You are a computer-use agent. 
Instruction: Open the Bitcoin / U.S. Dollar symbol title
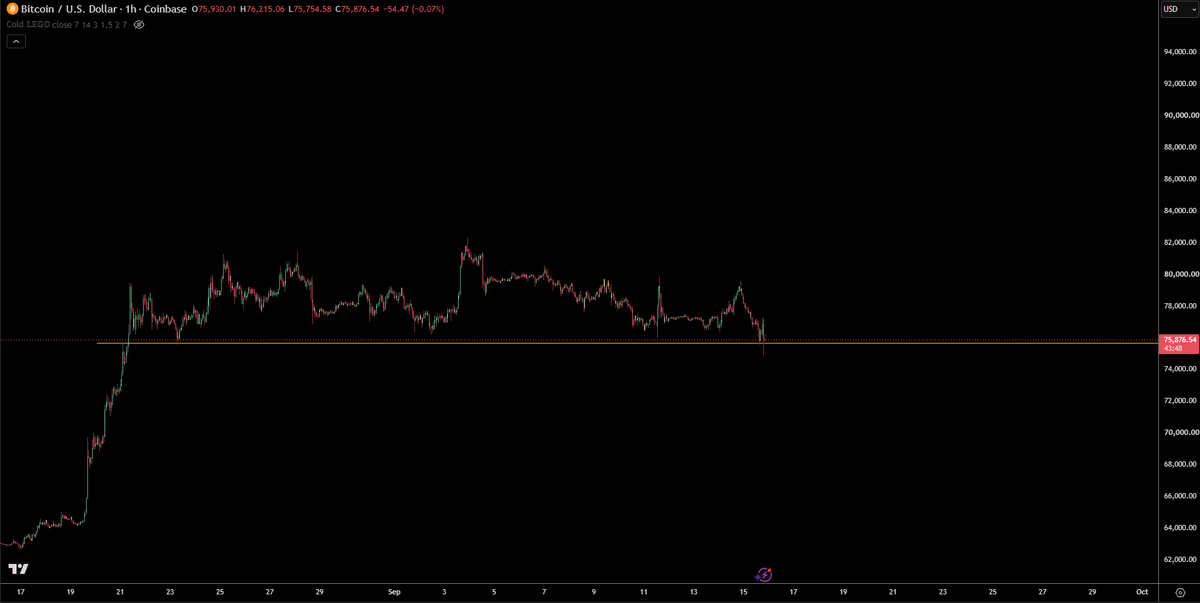pos(67,9)
